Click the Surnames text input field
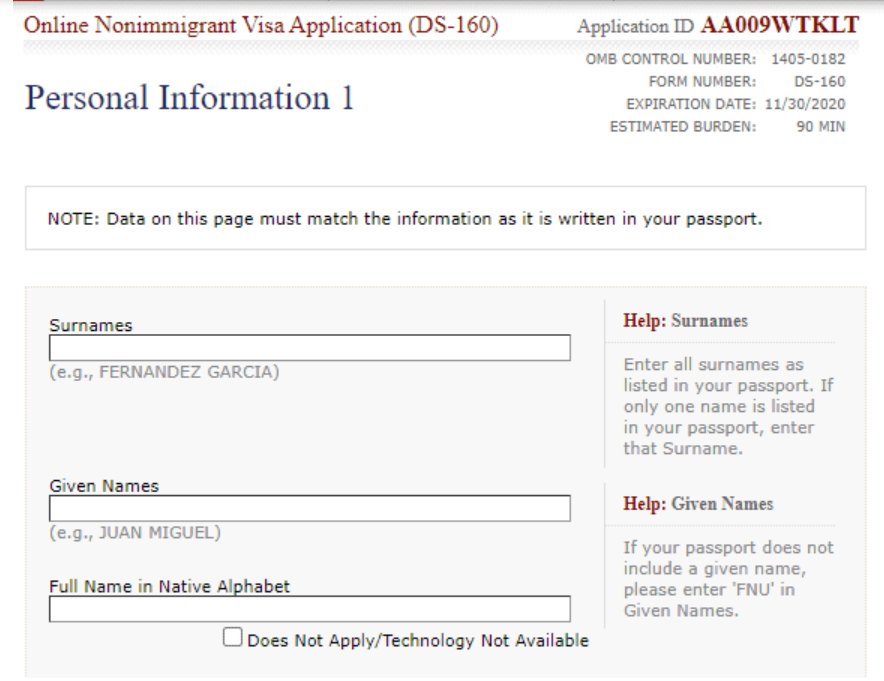Image resolution: width=884 pixels, height=681 pixels. (x=309, y=348)
